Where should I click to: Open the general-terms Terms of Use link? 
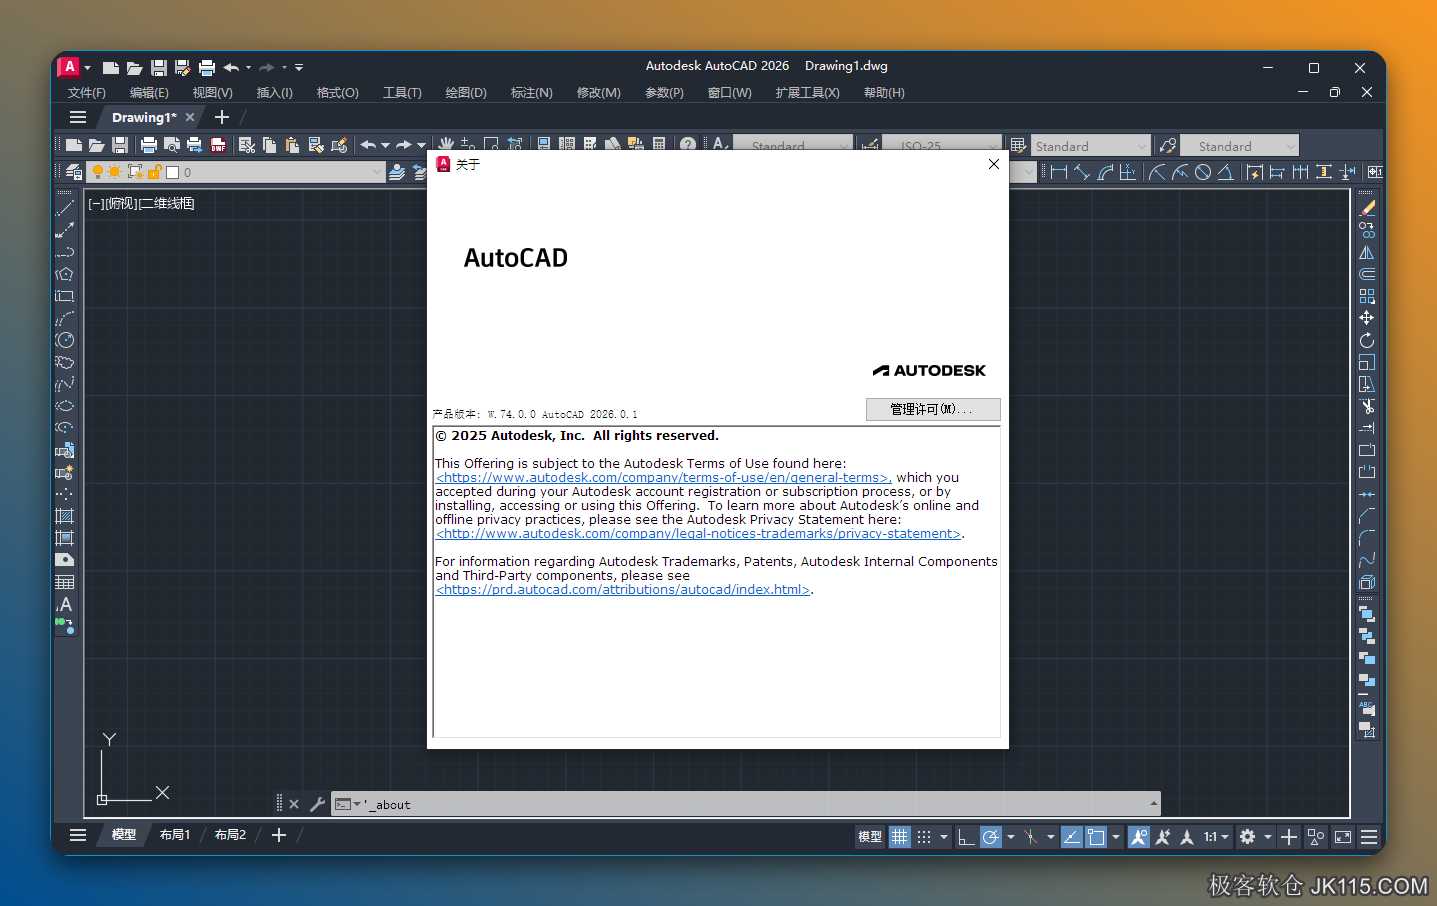point(662,478)
